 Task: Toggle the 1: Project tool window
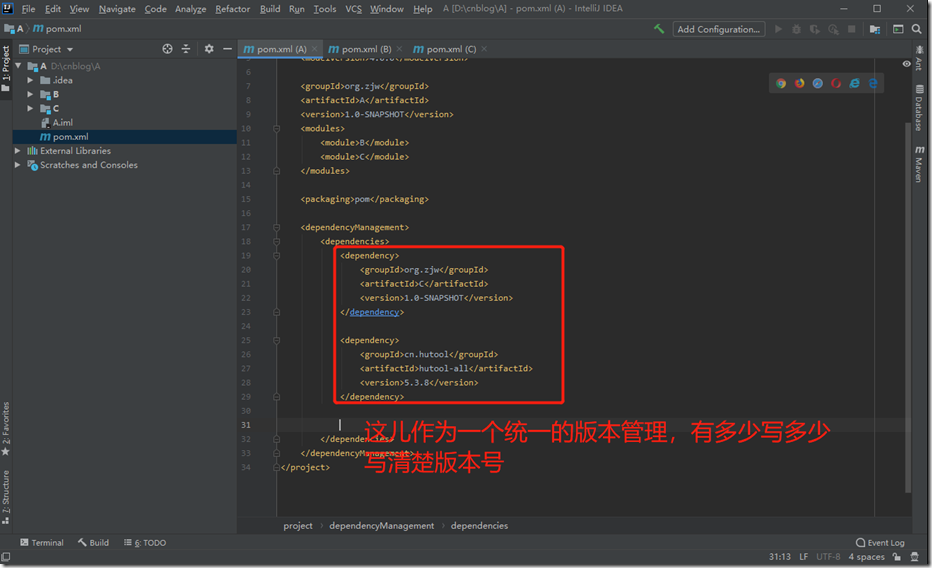6,68
